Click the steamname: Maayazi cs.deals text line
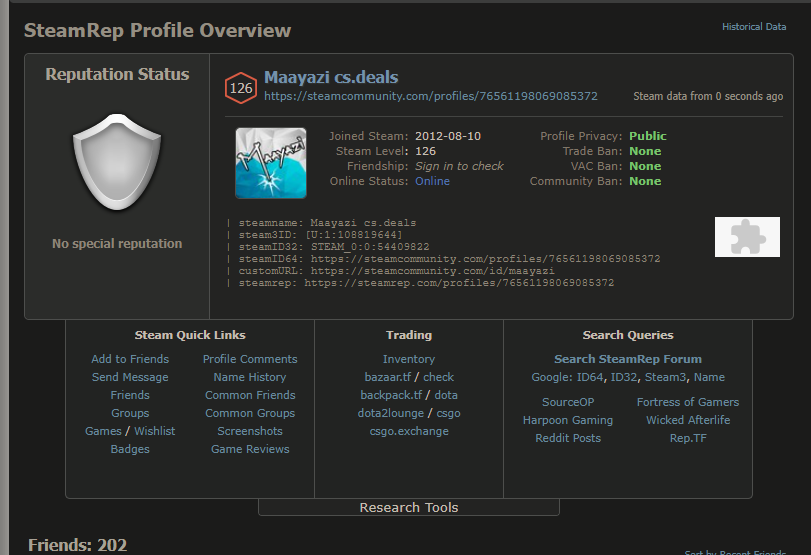This screenshot has width=811, height=555. [327, 223]
